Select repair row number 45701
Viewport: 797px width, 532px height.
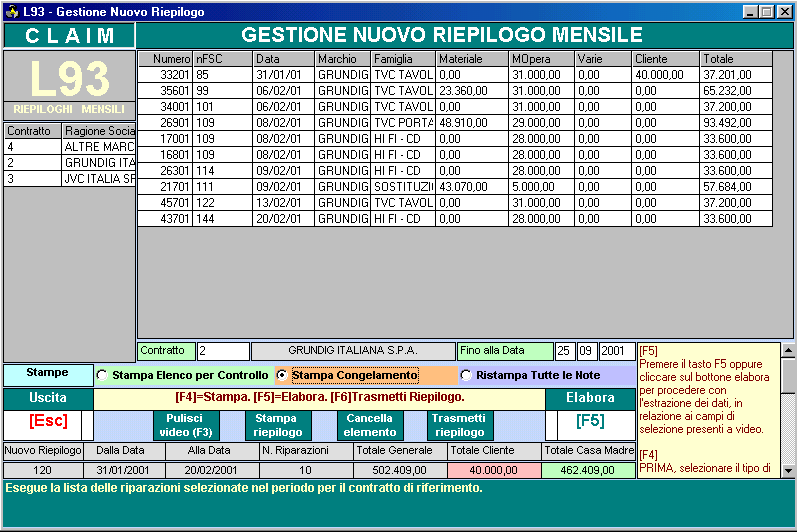click(x=455, y=203)
